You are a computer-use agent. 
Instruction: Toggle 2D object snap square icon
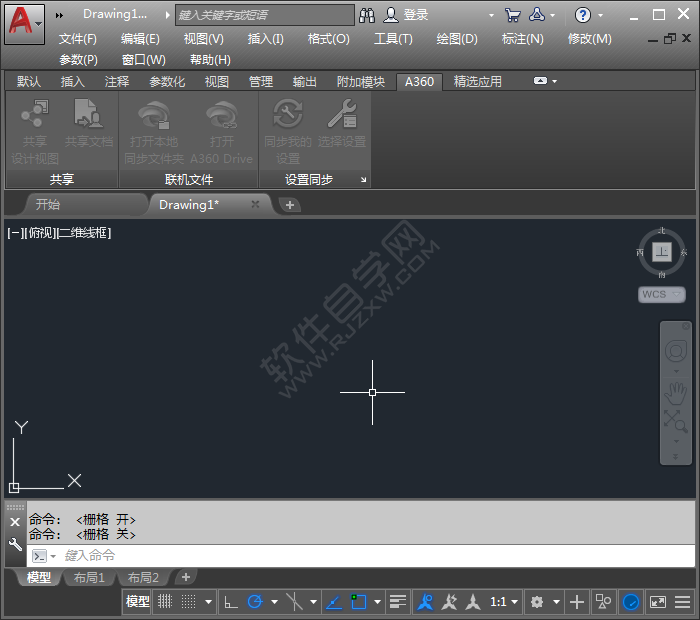[358, 602]
